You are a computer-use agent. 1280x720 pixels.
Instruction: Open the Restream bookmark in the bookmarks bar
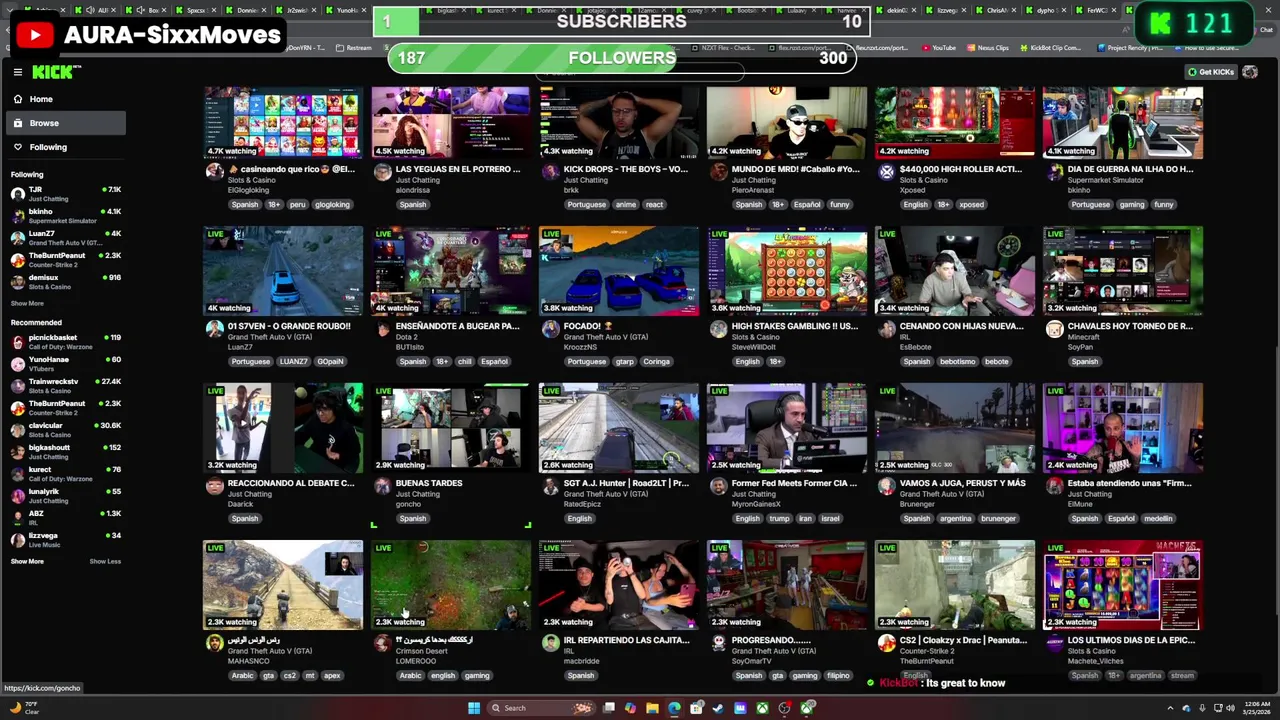click(x=353, y=47)
